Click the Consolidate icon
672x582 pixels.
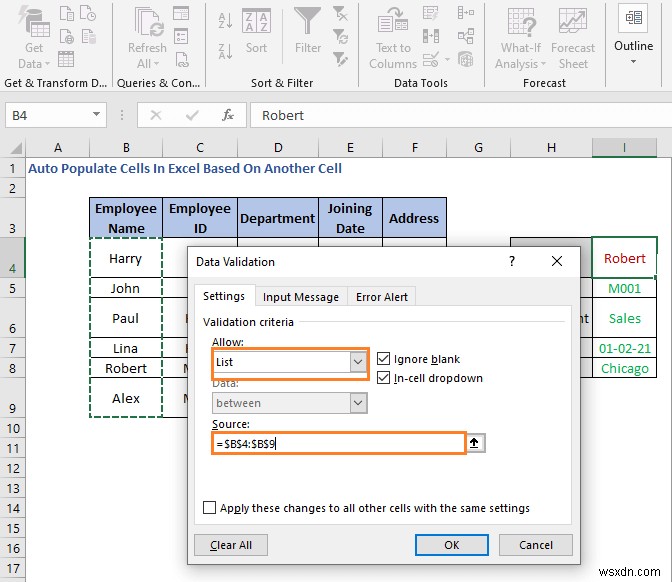pos(465,14)
